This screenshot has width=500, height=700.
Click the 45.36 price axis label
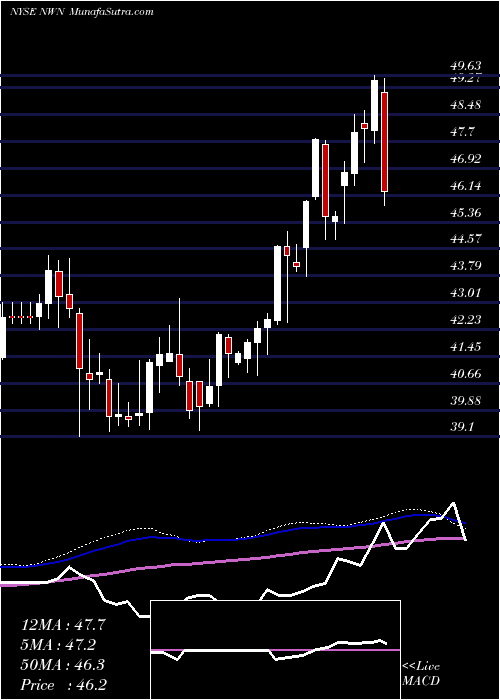465,212
